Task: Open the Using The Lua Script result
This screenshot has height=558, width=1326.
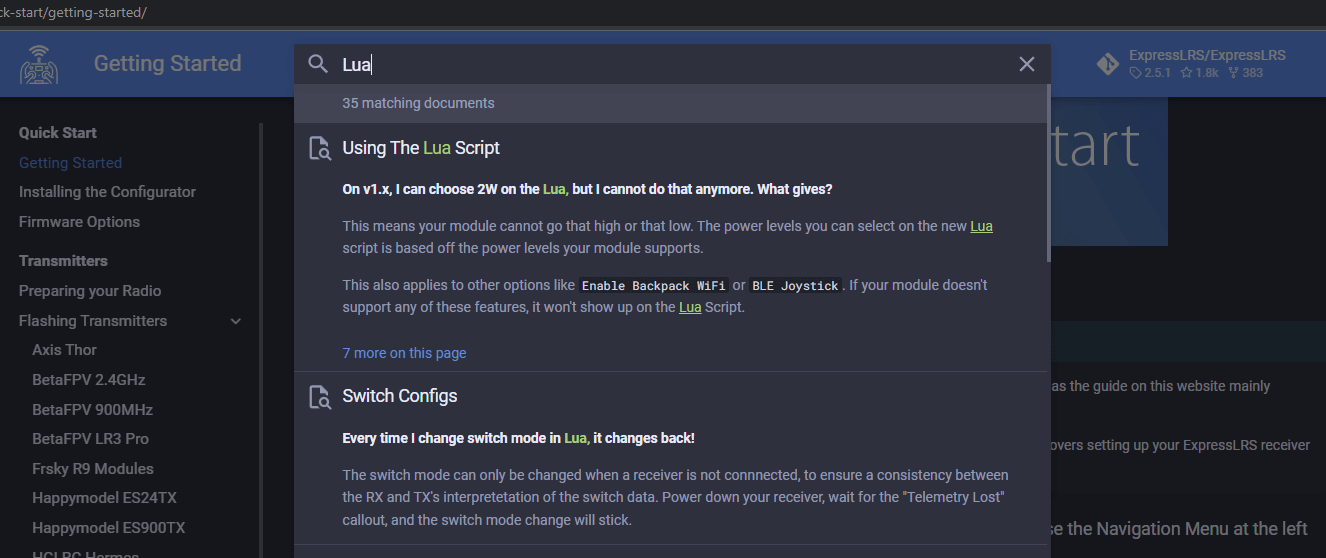Action: click(x=421, y=148)
